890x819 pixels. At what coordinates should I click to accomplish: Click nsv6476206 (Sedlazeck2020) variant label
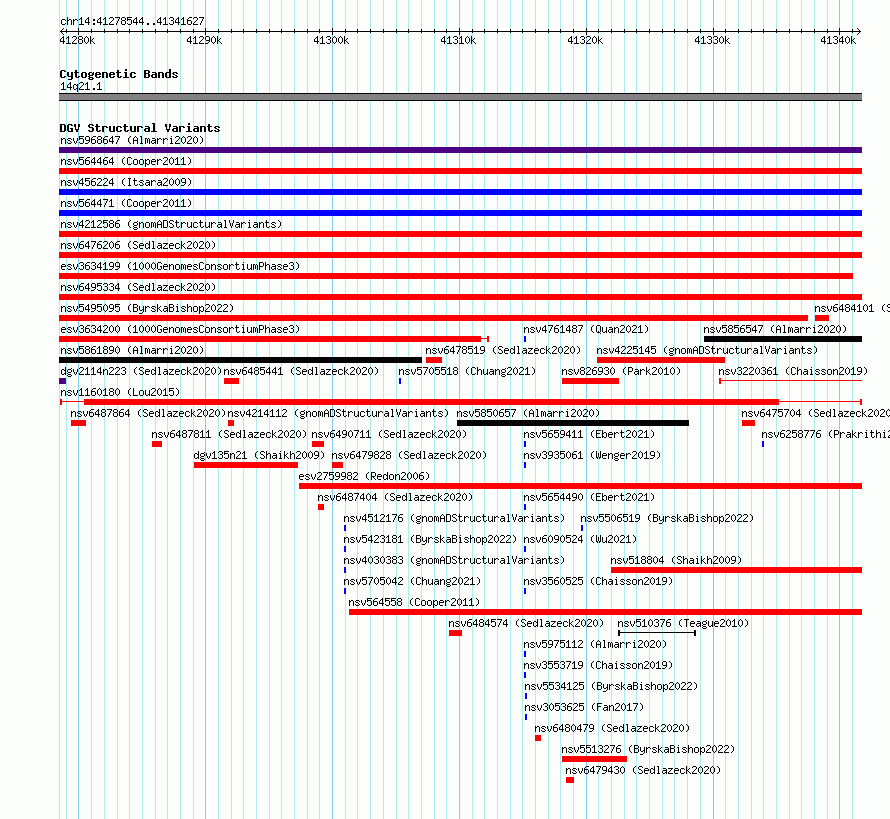(x=138, y=245)
